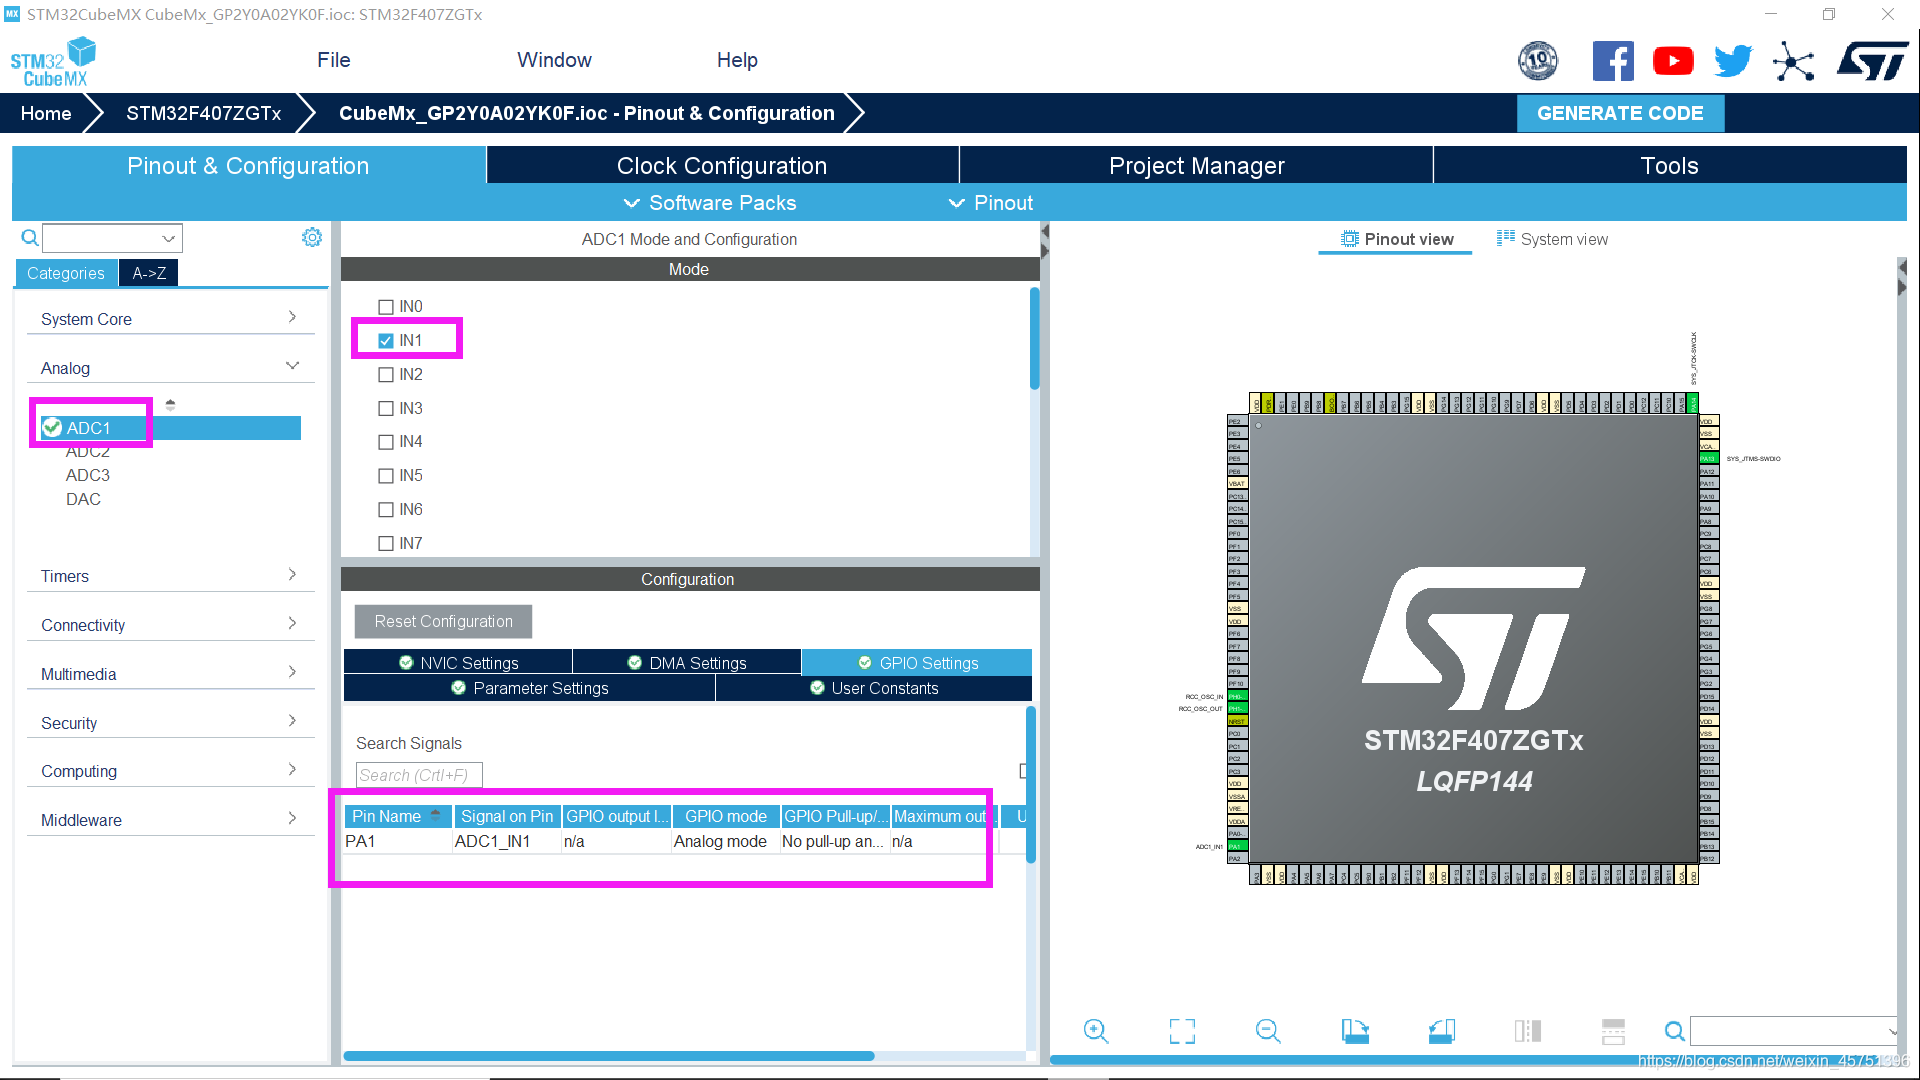Enable the IN0 channel checkbox
Screen dimensions: 1920x1080
pyautogui.click(x=386, y=307)
